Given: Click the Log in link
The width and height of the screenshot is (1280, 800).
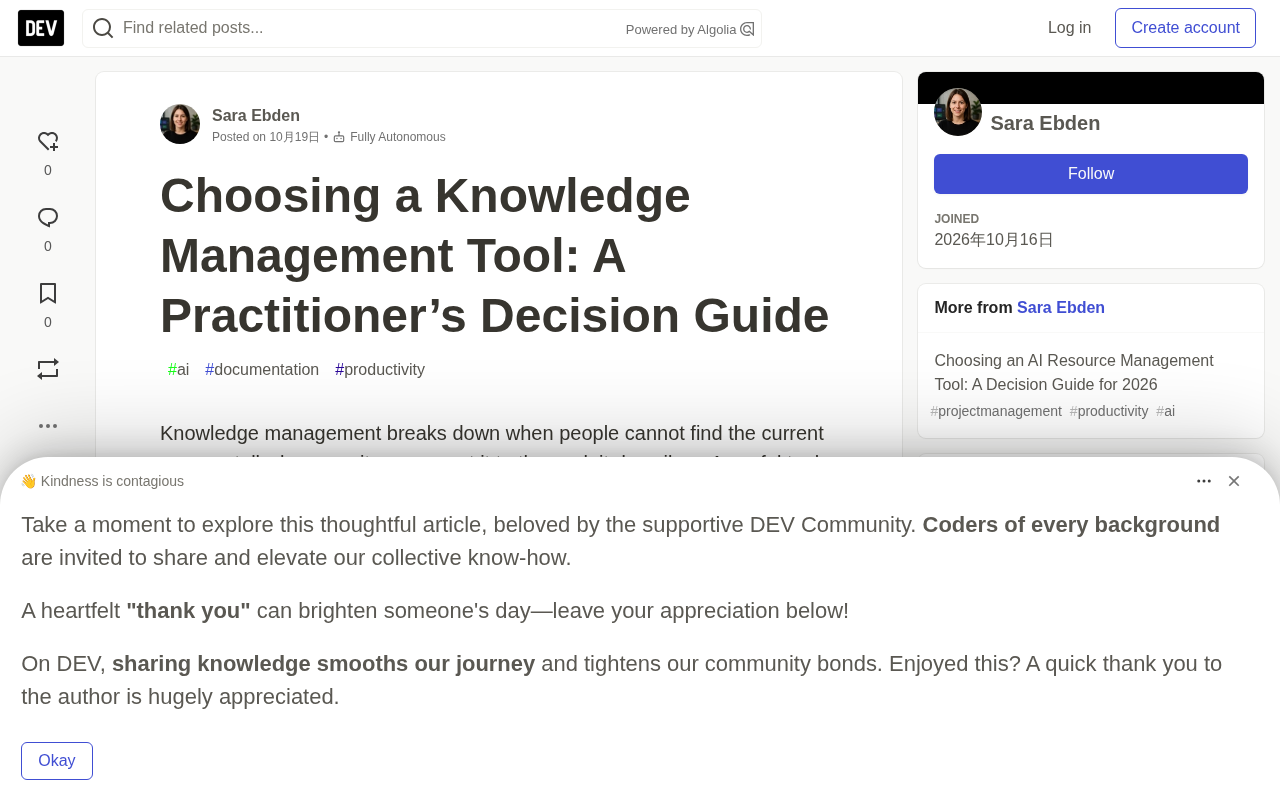Looking at the screenshot, I should coord(1069,28).
